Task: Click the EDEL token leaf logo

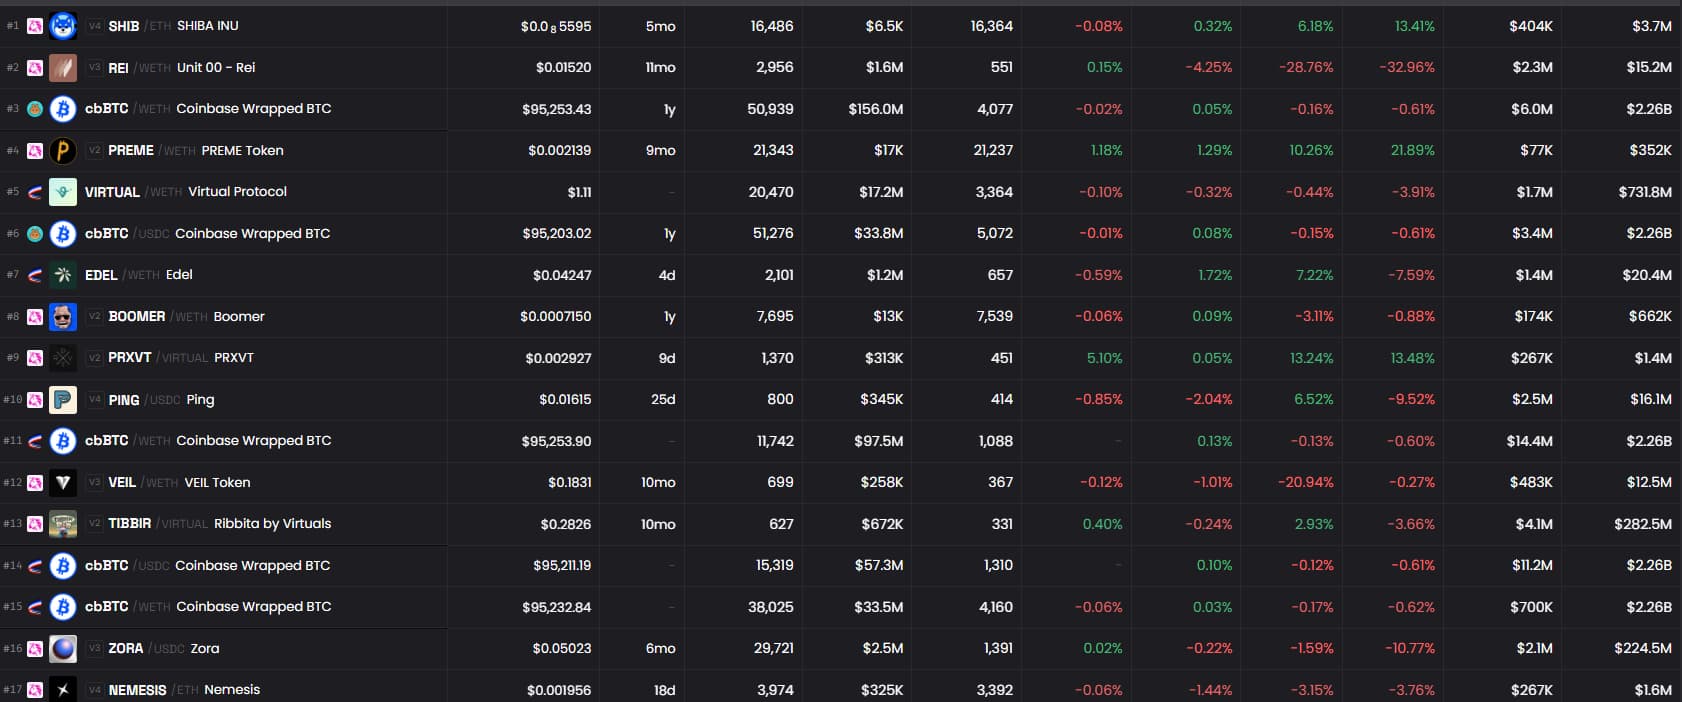Action: (x=63, y=275)
